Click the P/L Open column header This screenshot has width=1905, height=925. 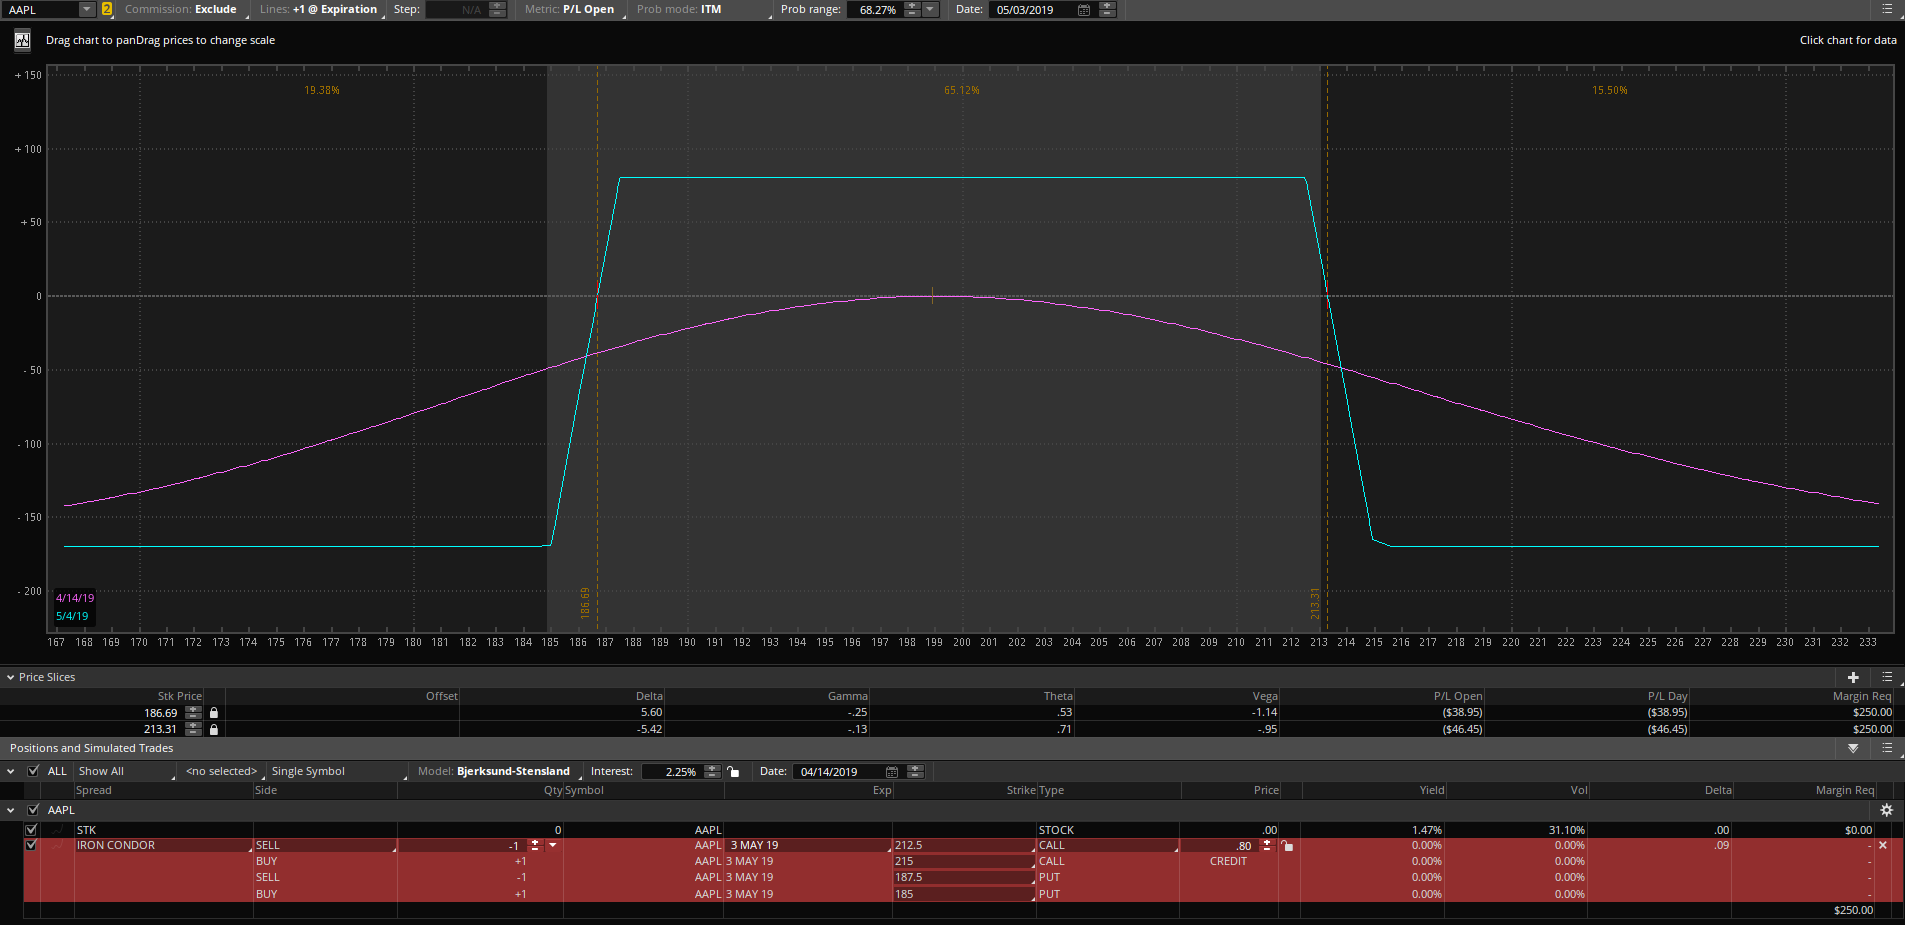[x=1458, y=696]
